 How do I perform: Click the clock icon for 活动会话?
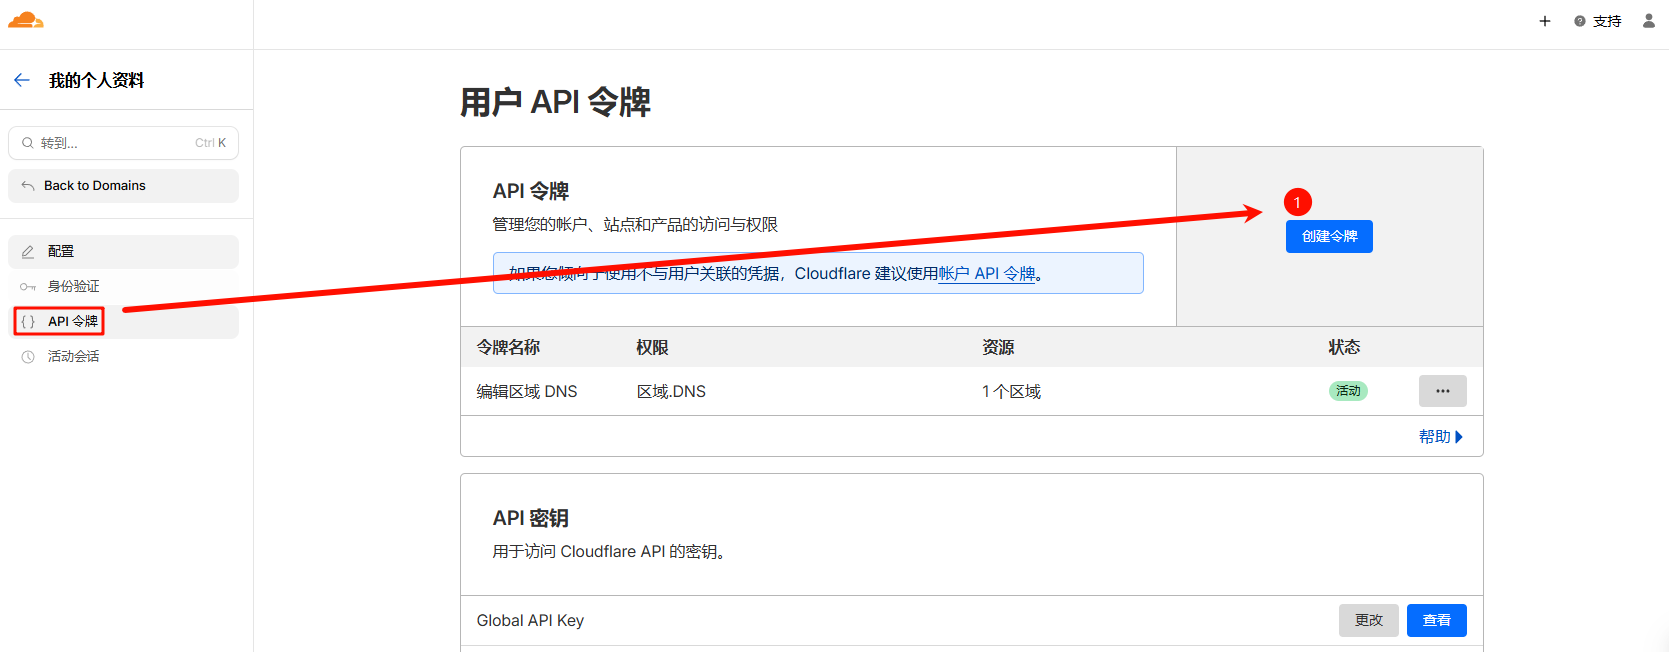click(28, 357)
